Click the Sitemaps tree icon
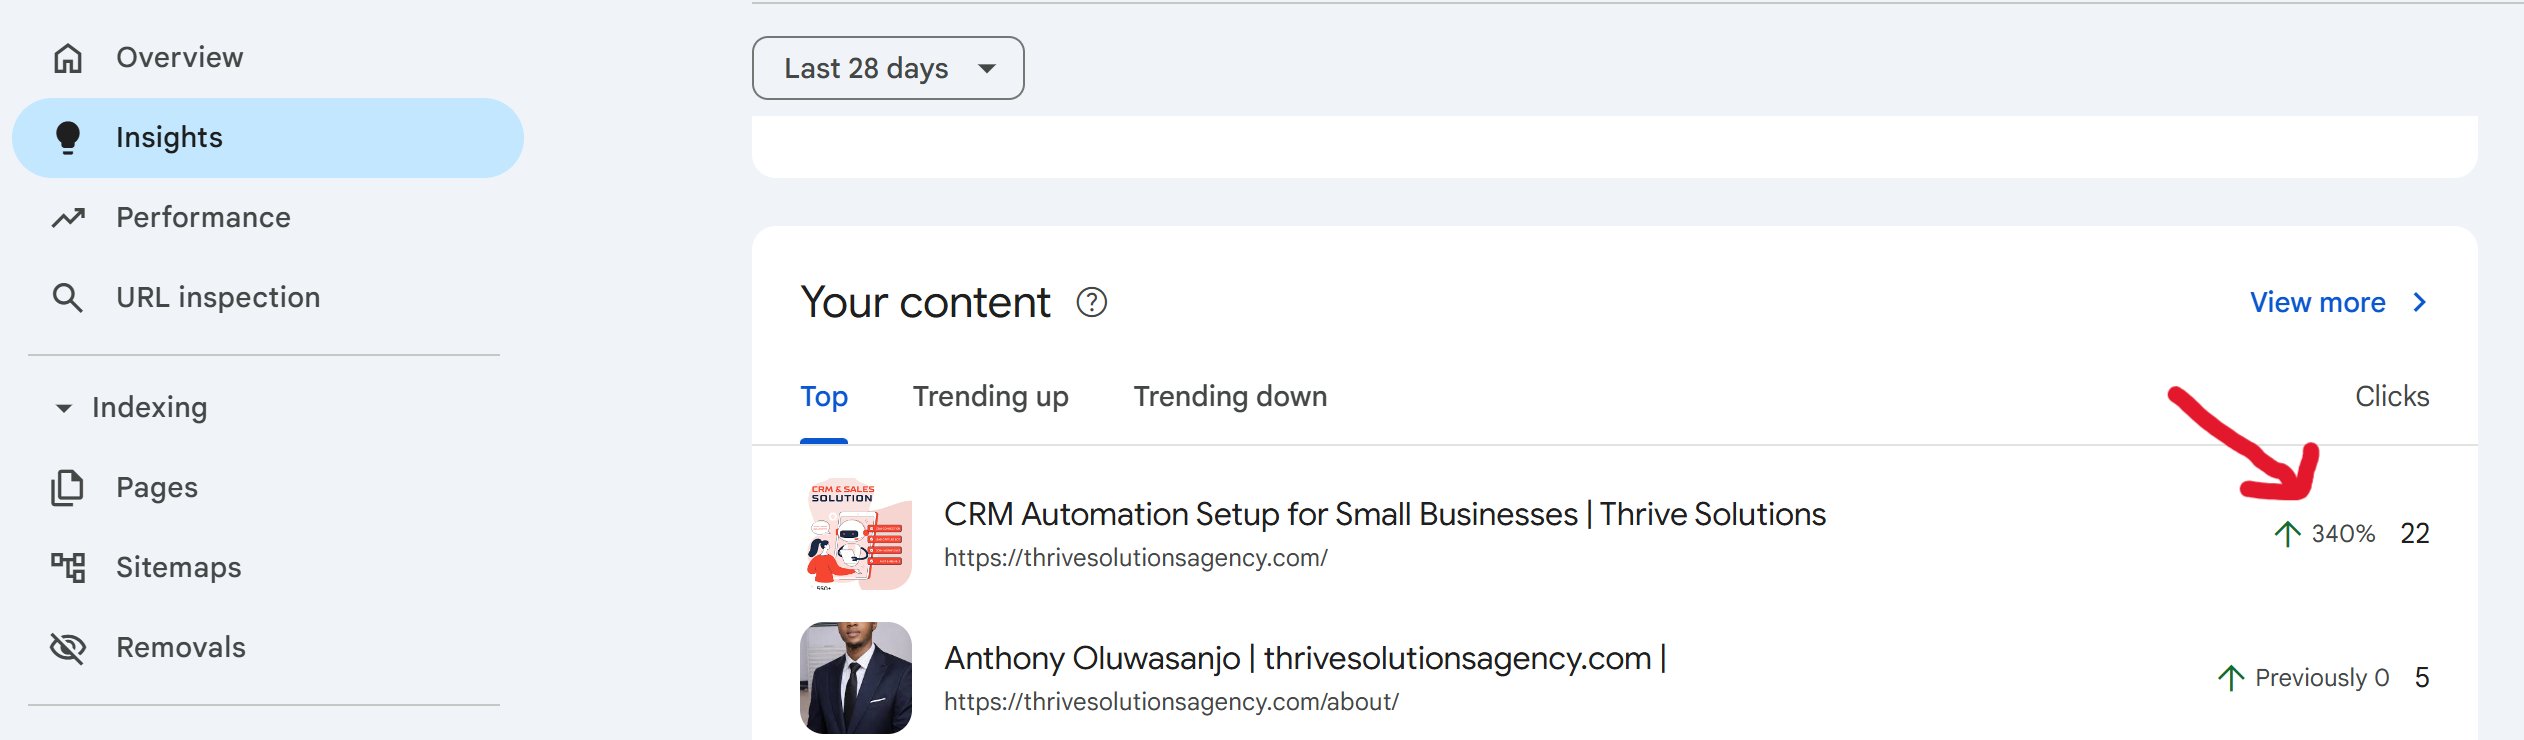The width and height of the screenshot is (2524, 740). point(68,567)
